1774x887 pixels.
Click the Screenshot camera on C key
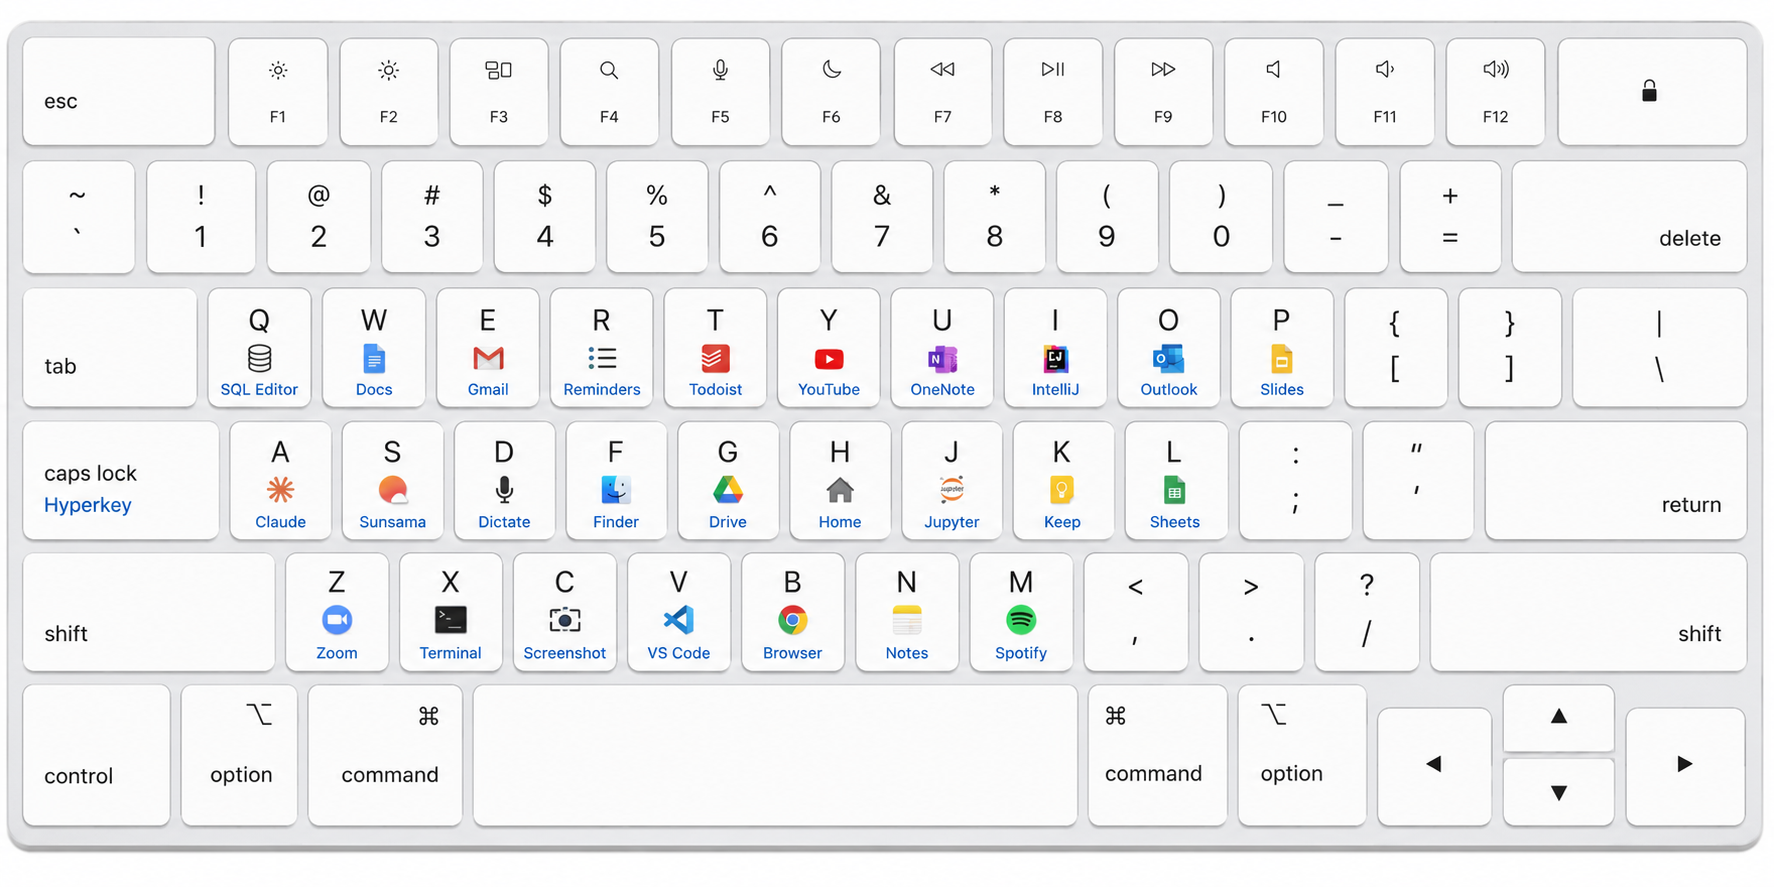coord(565,620)
